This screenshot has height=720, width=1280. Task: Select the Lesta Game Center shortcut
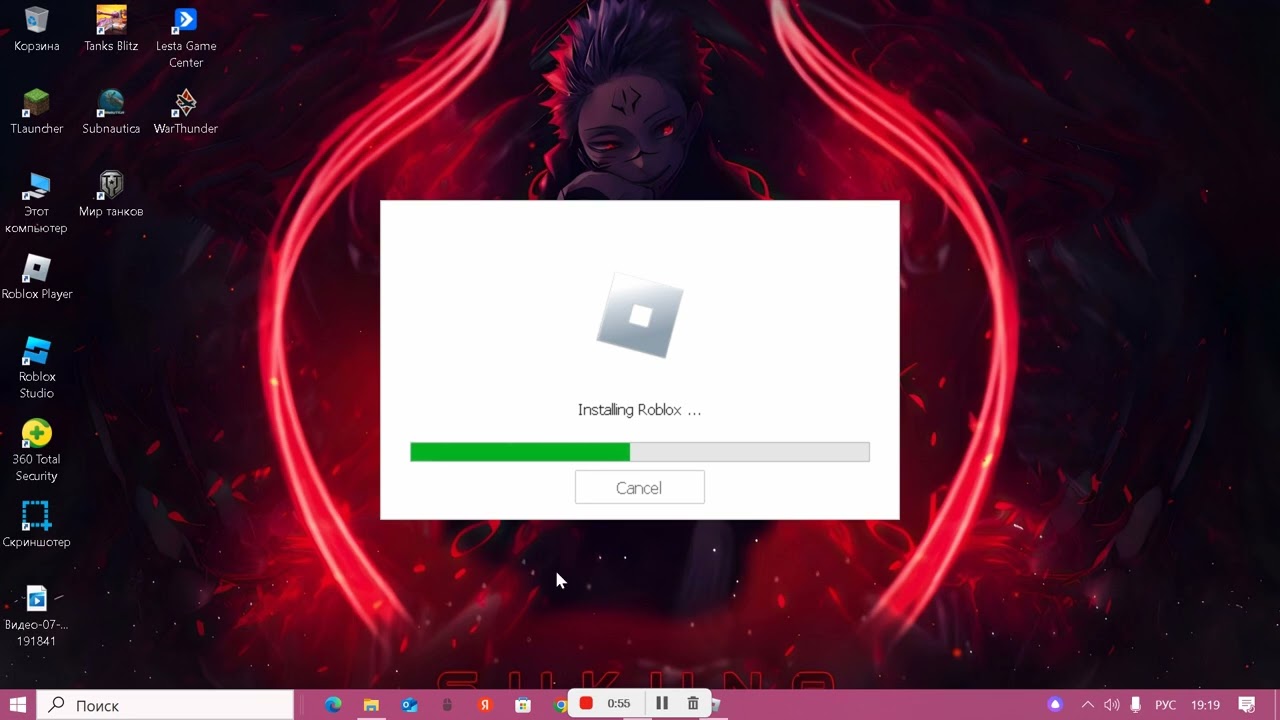click(x=186, y=37)
